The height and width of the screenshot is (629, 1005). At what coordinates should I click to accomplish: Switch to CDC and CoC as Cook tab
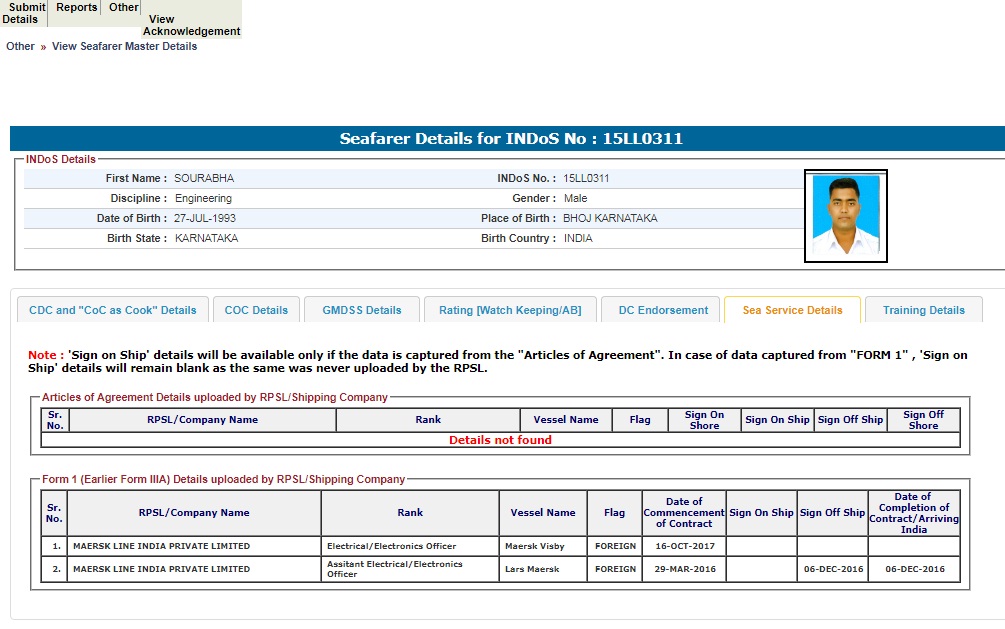tap(113, 310)
